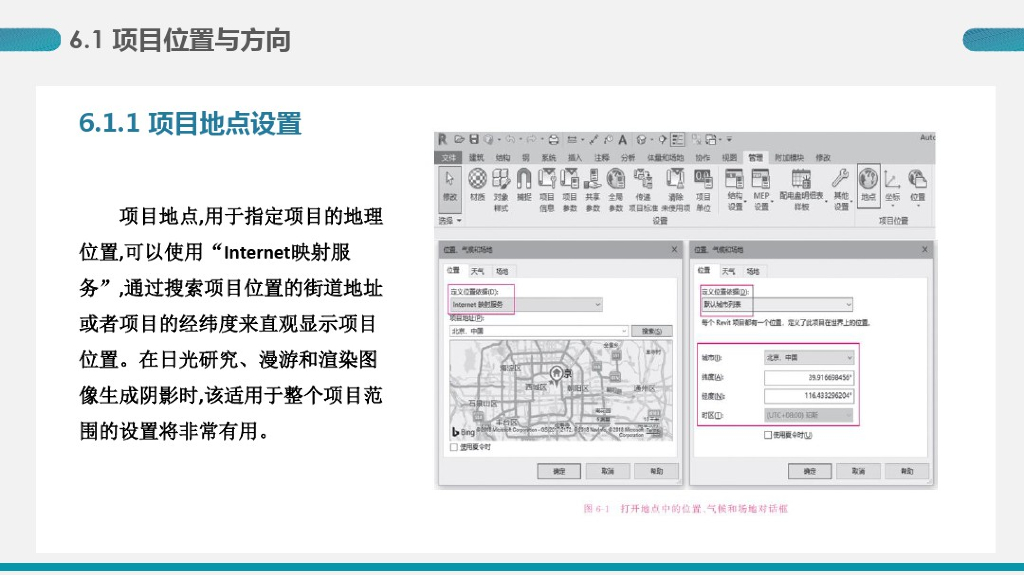Open 项目参数 (Project Parameters)
1024x576 pixels.
(x=569, y=189)
